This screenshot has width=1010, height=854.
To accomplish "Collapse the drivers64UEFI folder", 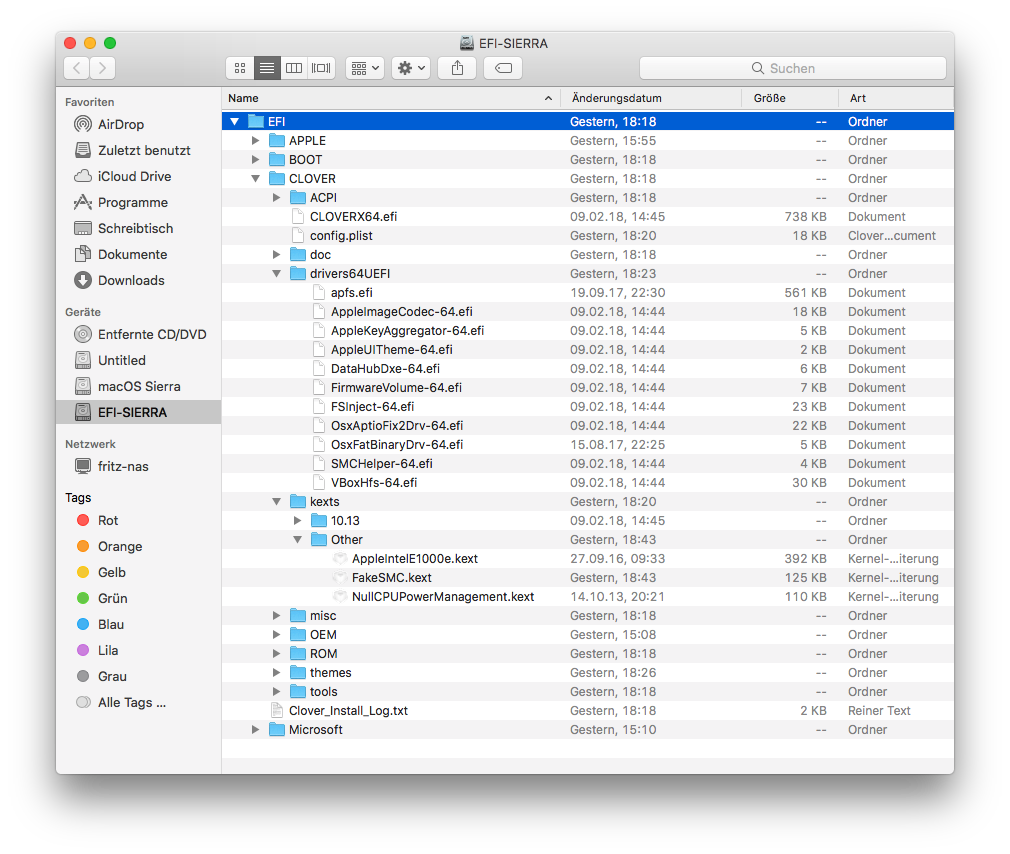I will tap(277, 274).
